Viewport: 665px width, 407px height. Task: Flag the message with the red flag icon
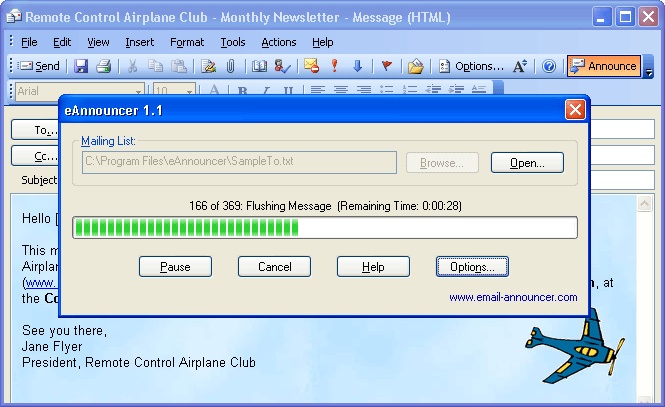[x=386, y=66]
